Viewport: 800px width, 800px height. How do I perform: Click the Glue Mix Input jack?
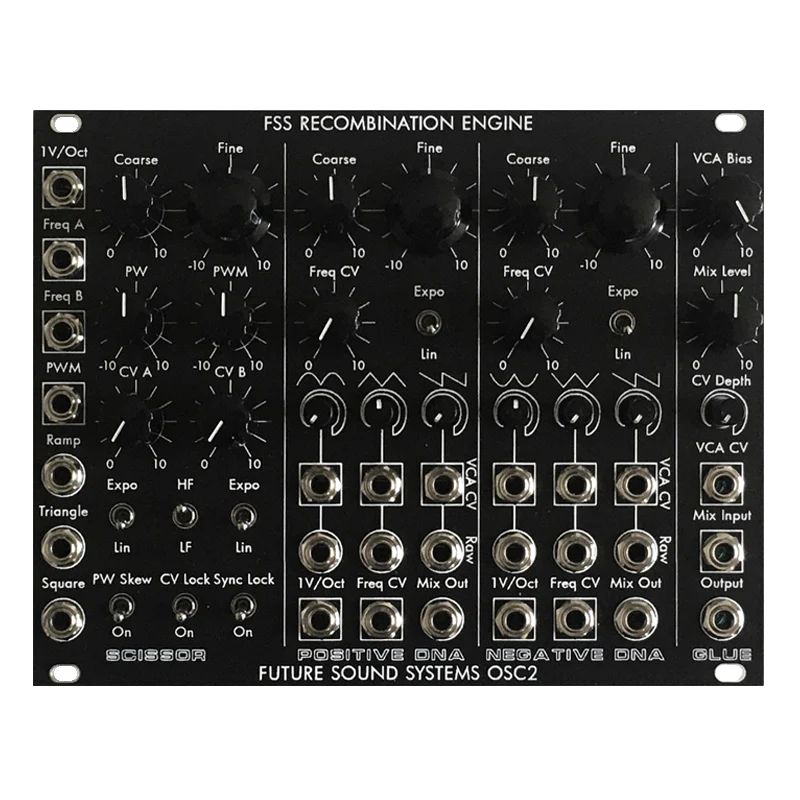(x=721, y=552)
